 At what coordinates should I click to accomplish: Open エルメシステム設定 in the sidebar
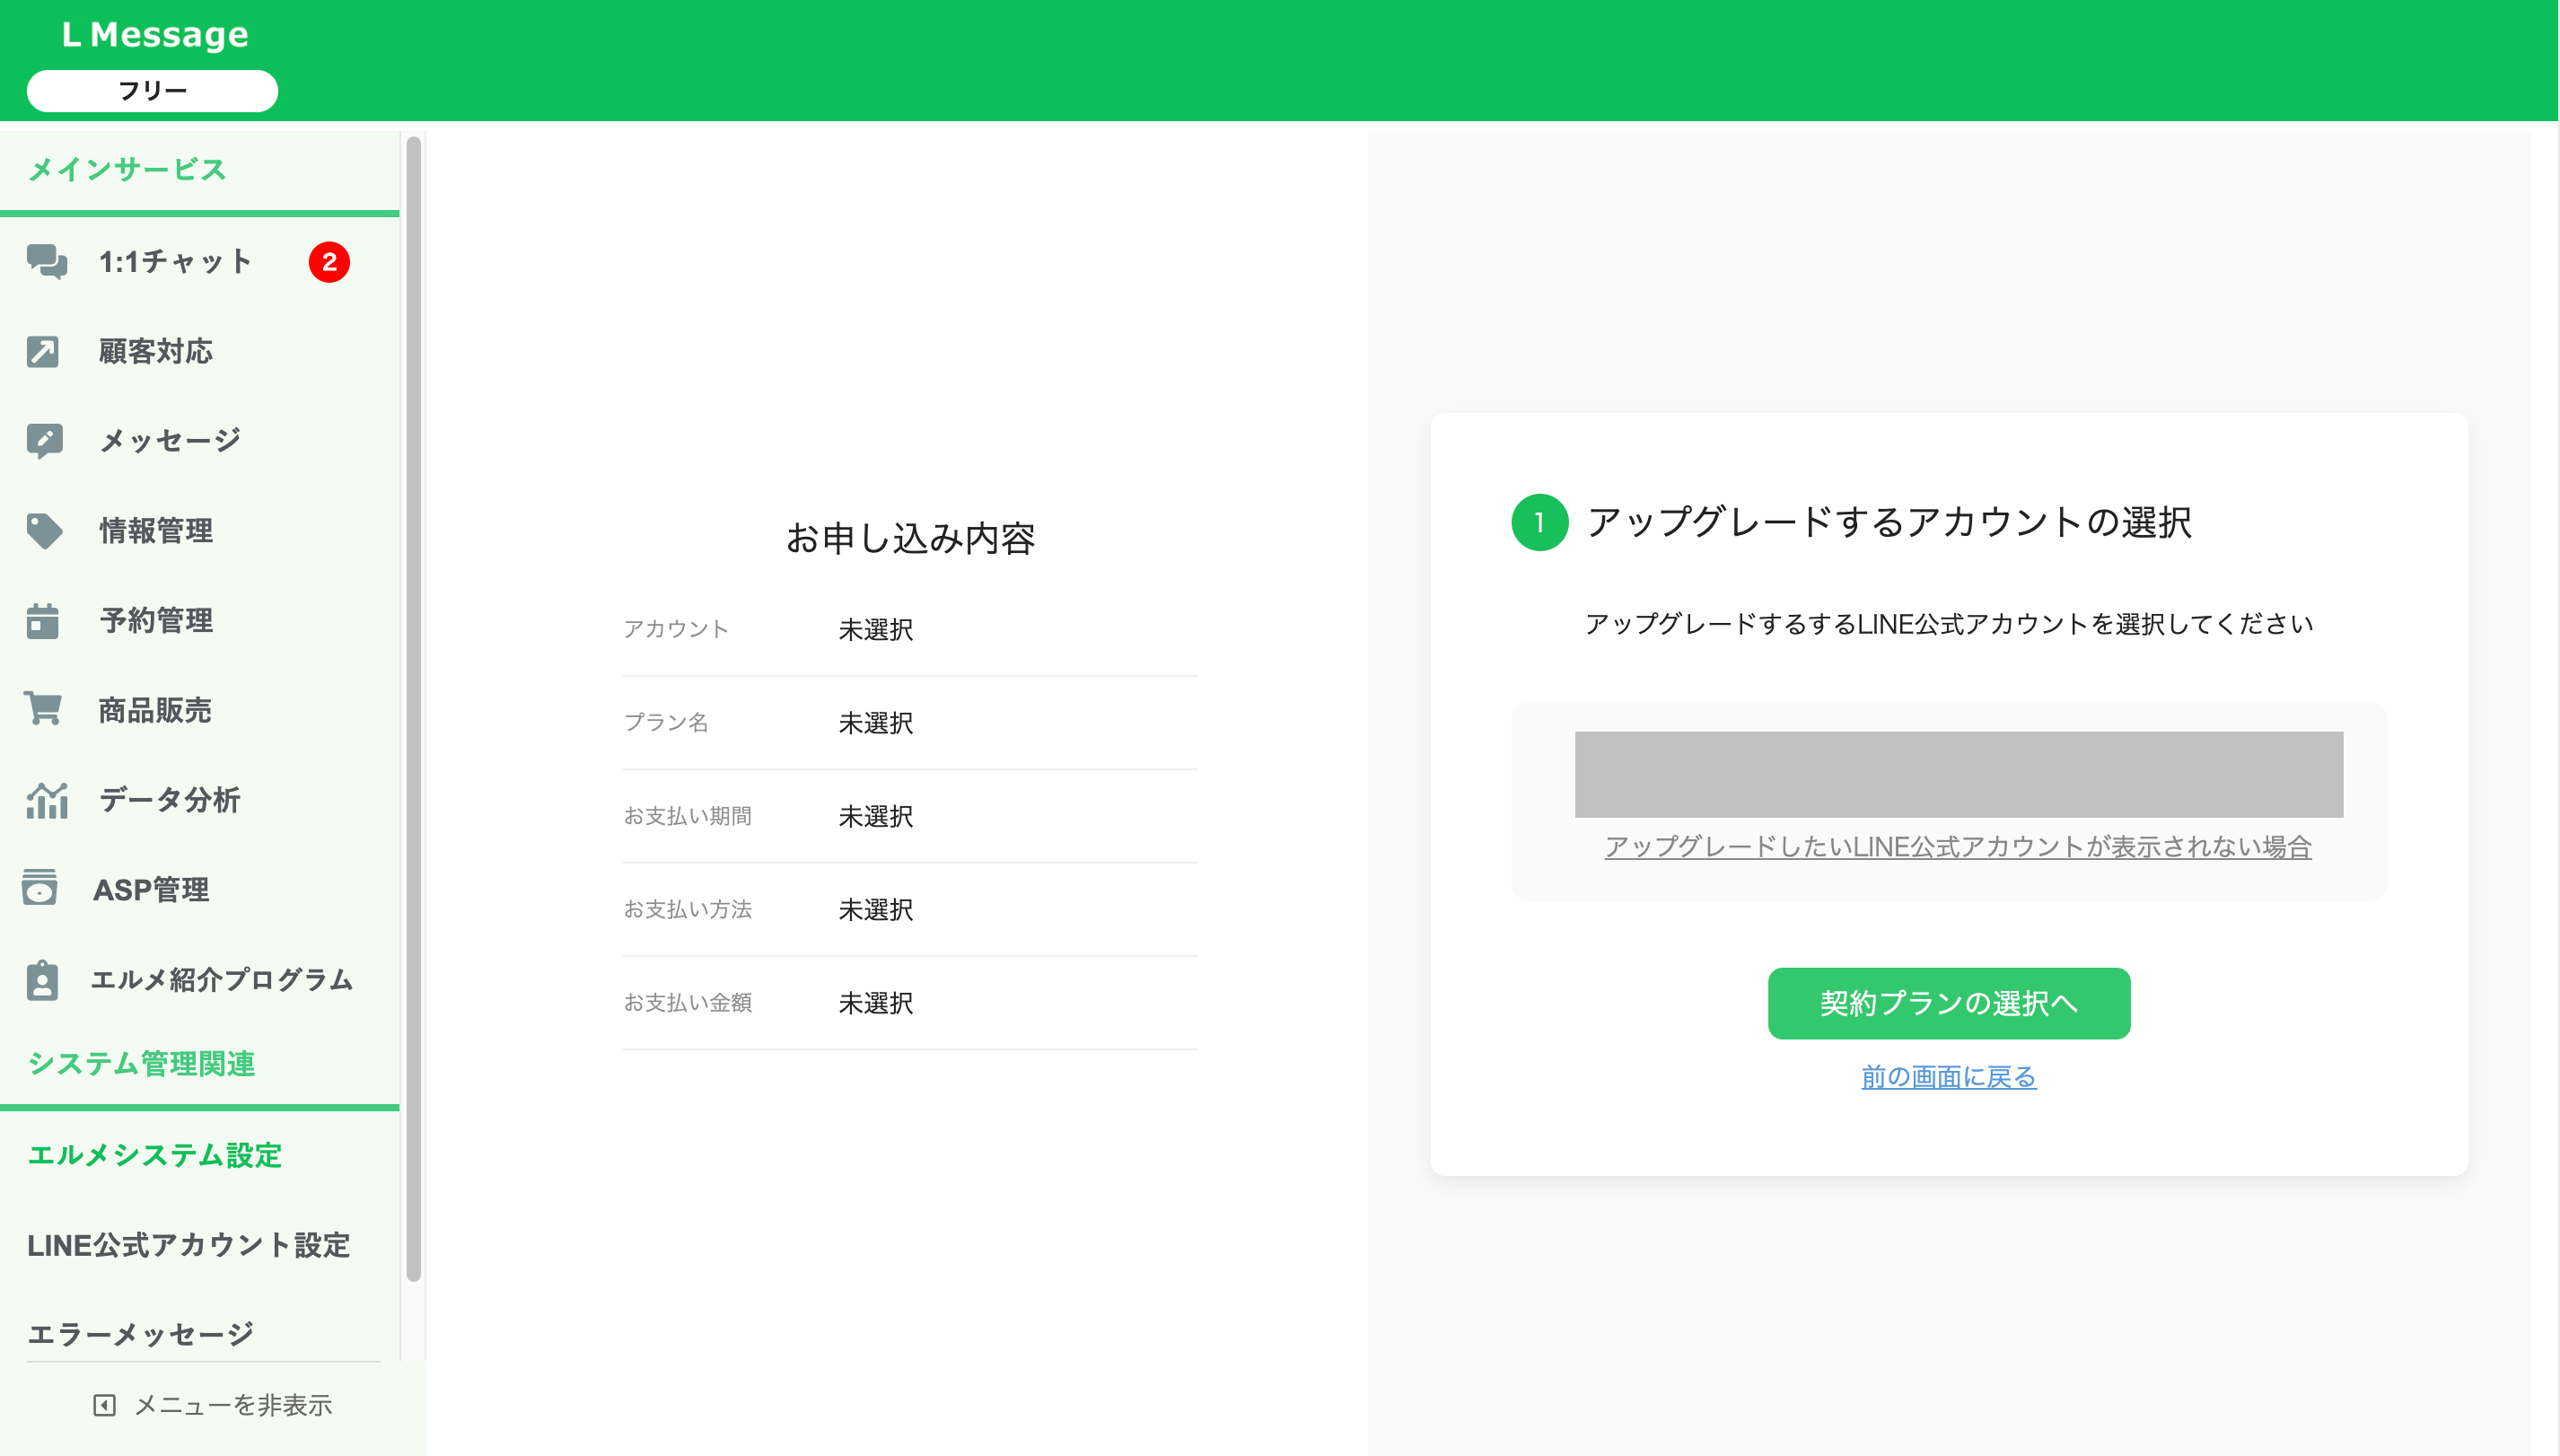pos(155,1156)
